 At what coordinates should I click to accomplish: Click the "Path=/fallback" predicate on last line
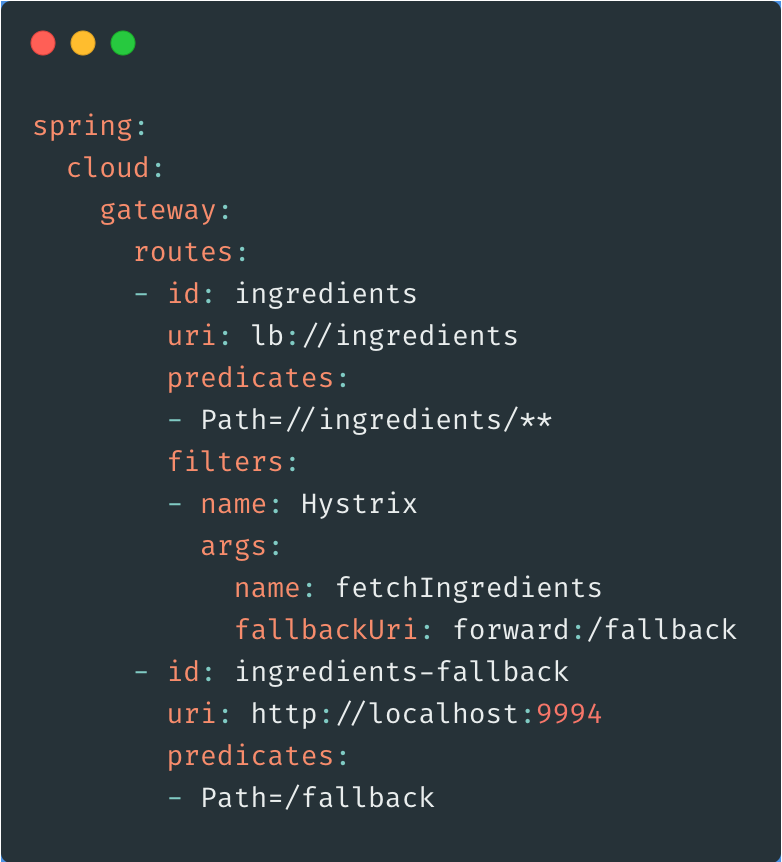(x=317, y=798)
